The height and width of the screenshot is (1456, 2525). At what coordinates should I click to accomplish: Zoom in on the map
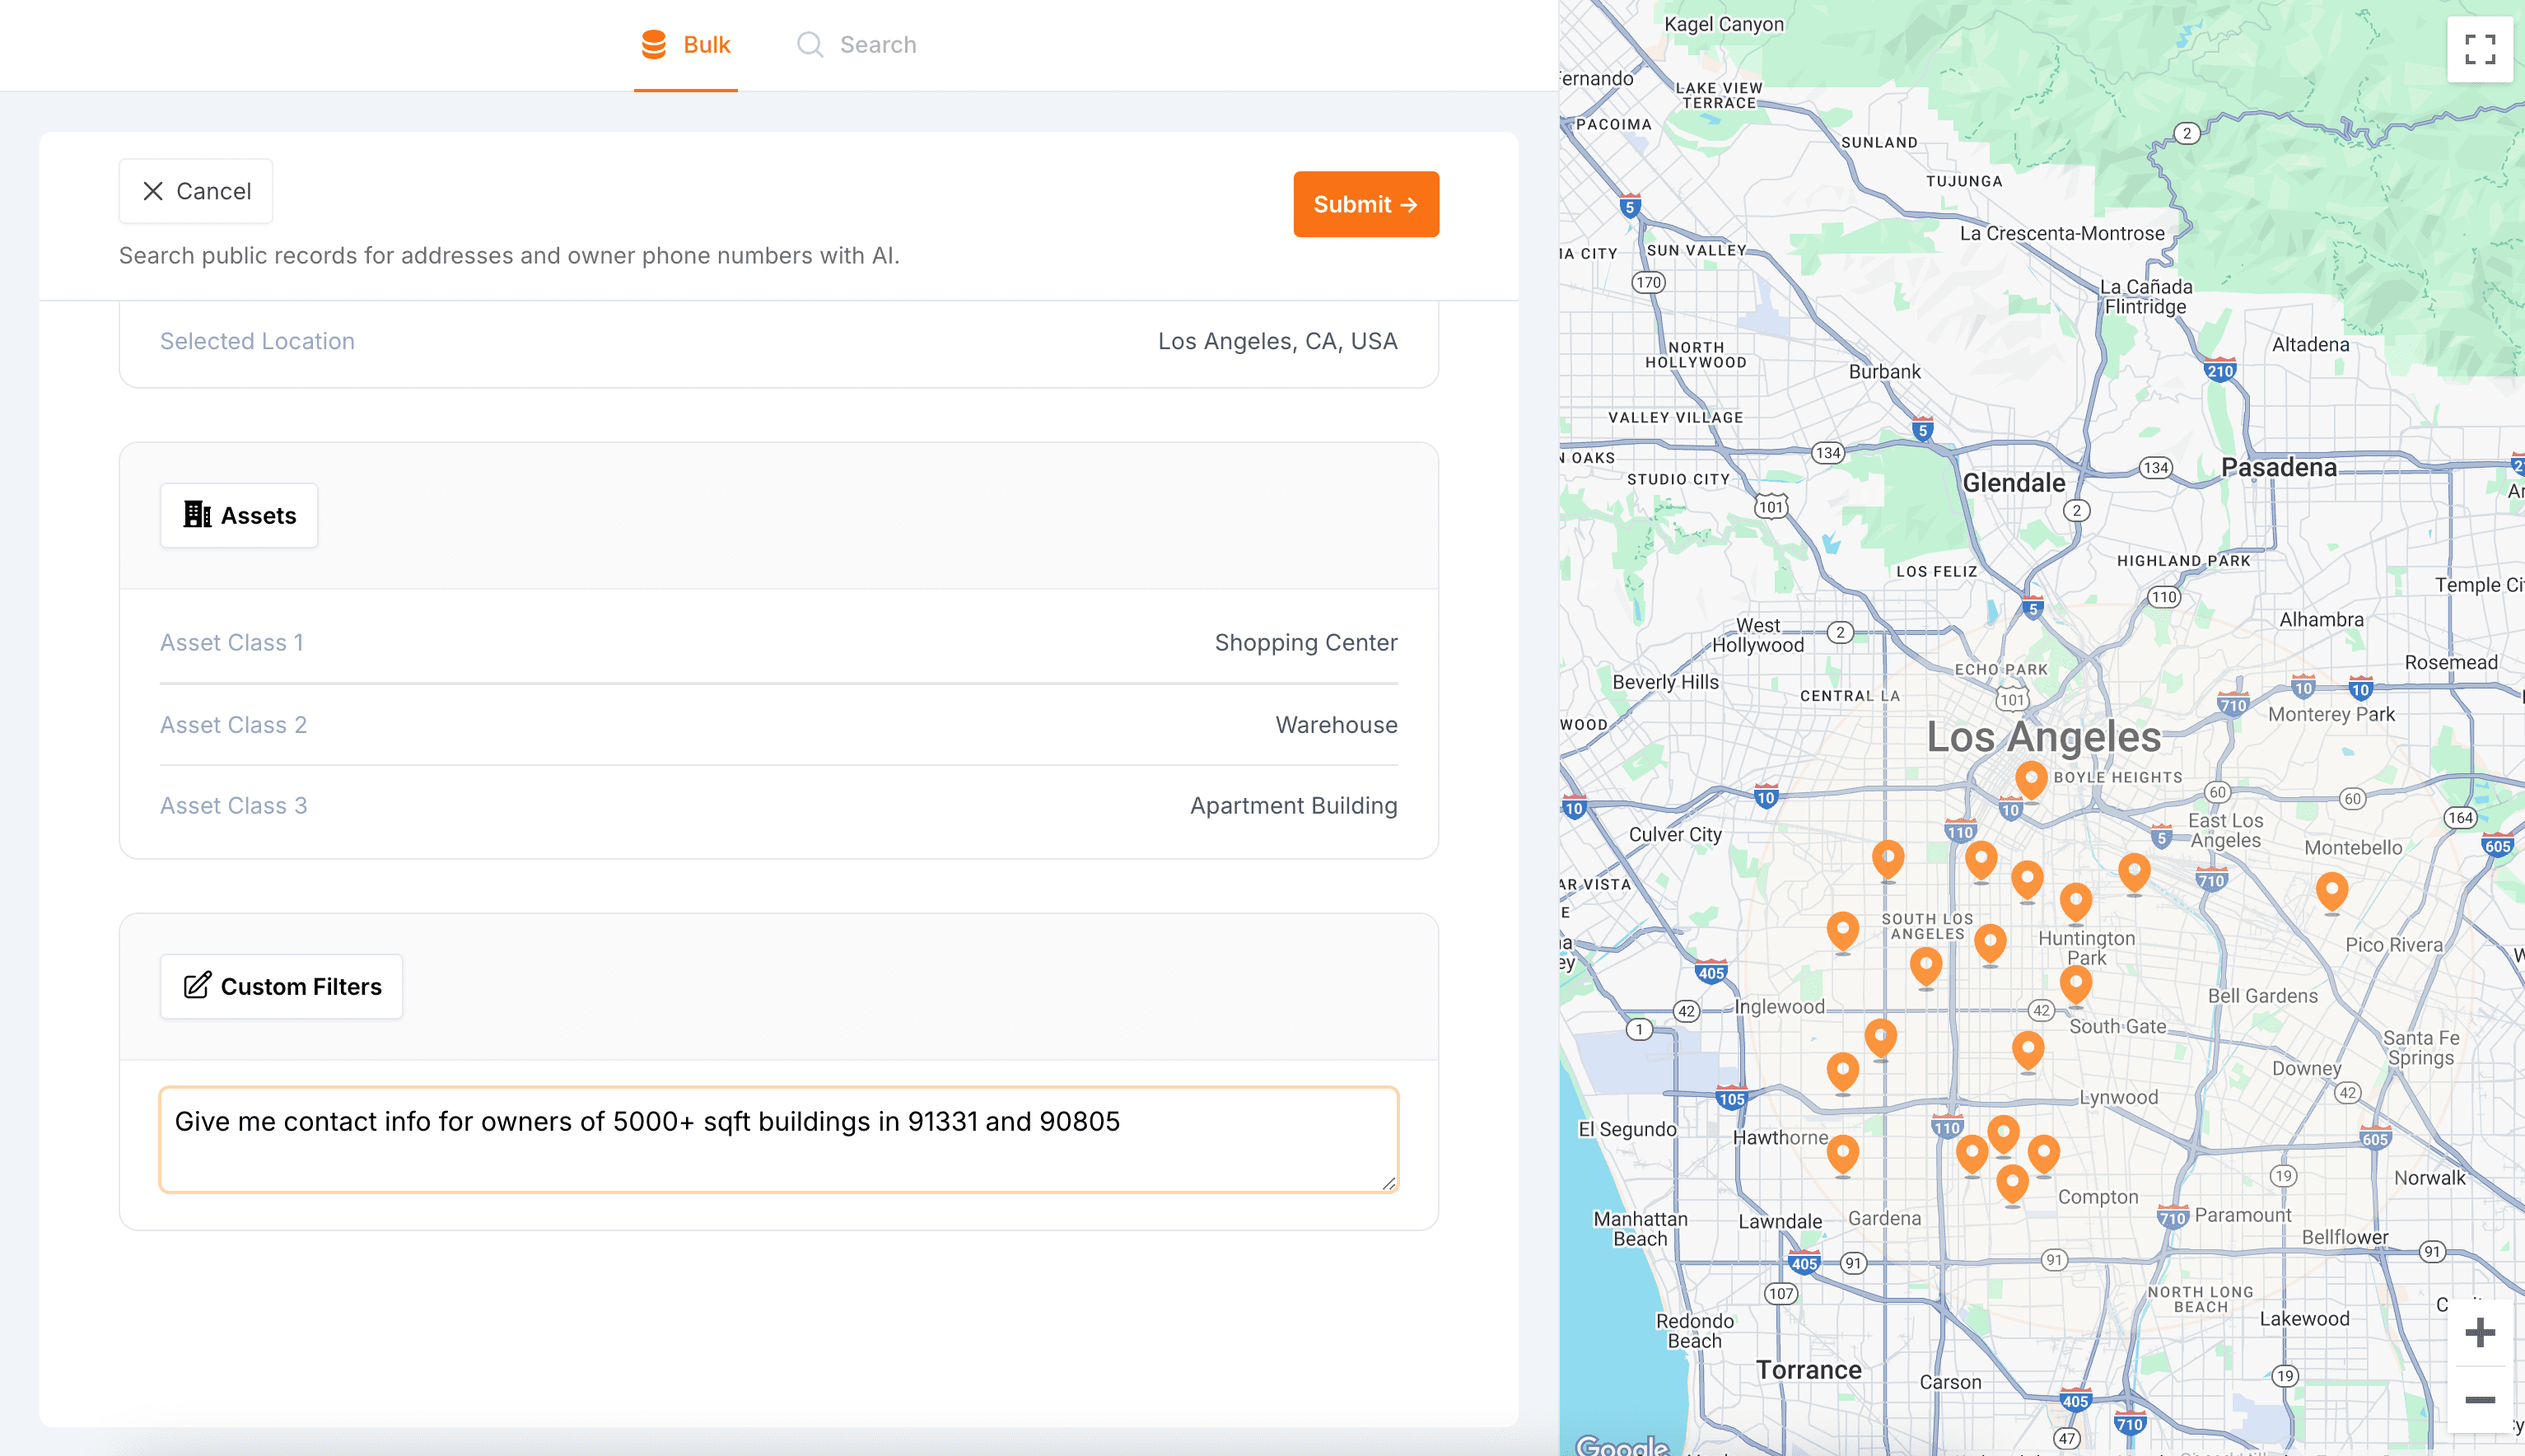[x=2479, y=1332]
